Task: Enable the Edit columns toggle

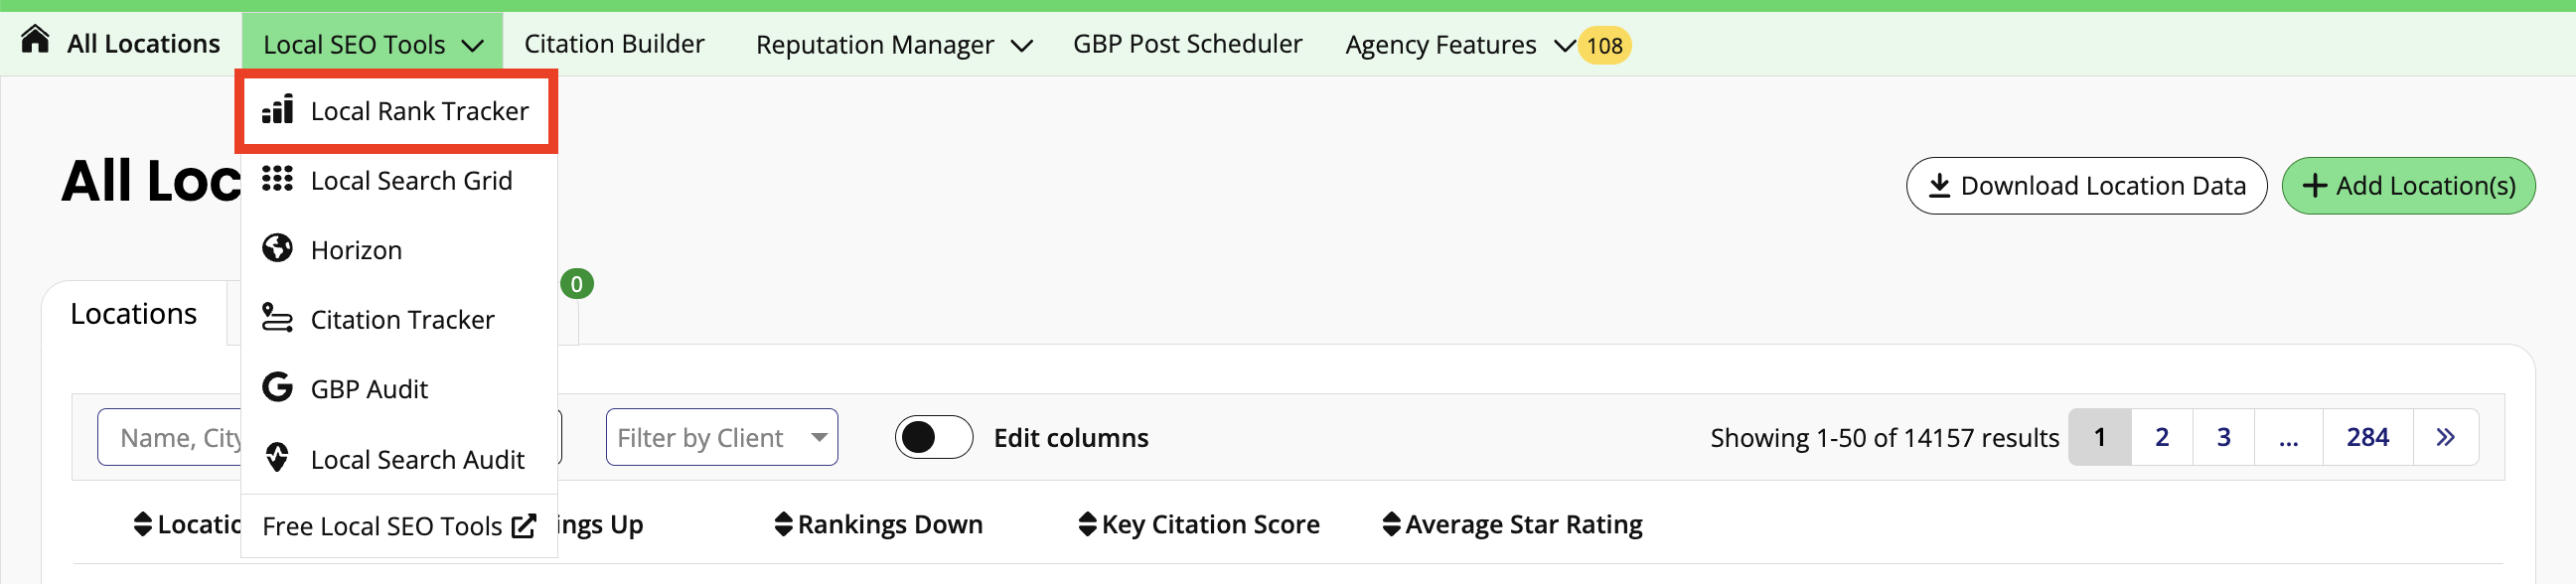Action: (x=933, y=437)
